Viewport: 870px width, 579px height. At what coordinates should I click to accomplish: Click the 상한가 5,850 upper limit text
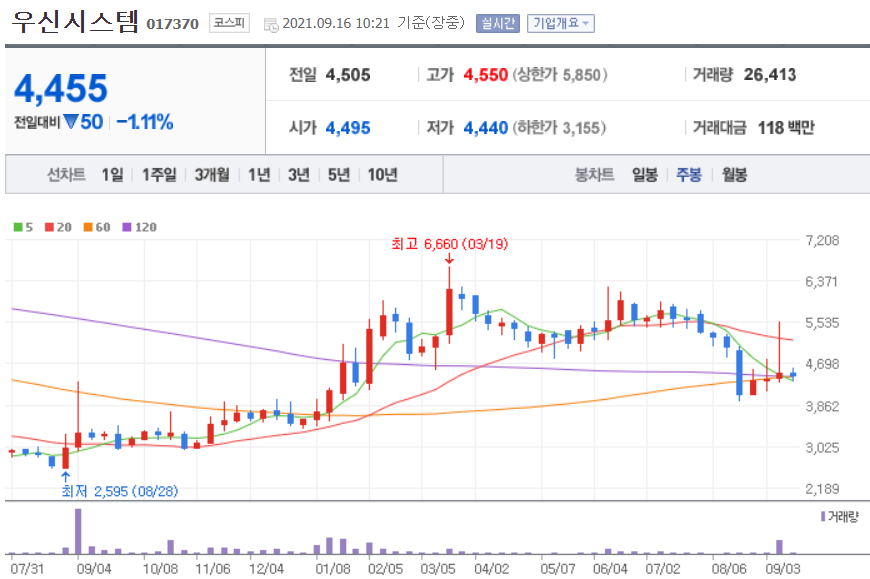pyautogui.click(x=559, y=74)
